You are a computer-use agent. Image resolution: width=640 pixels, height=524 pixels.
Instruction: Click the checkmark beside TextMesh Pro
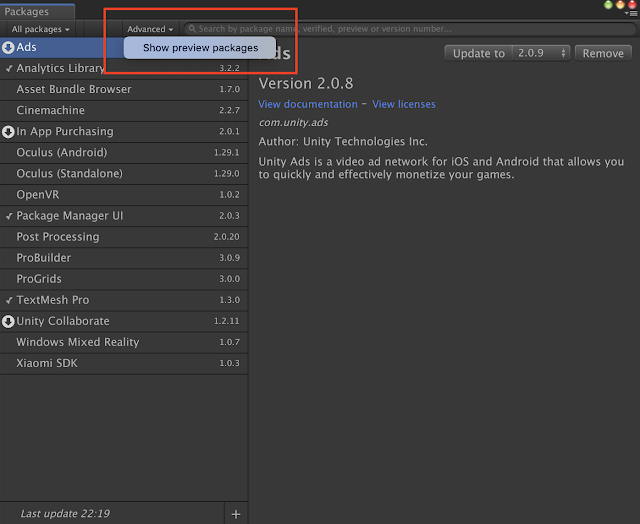click(9, 301)
